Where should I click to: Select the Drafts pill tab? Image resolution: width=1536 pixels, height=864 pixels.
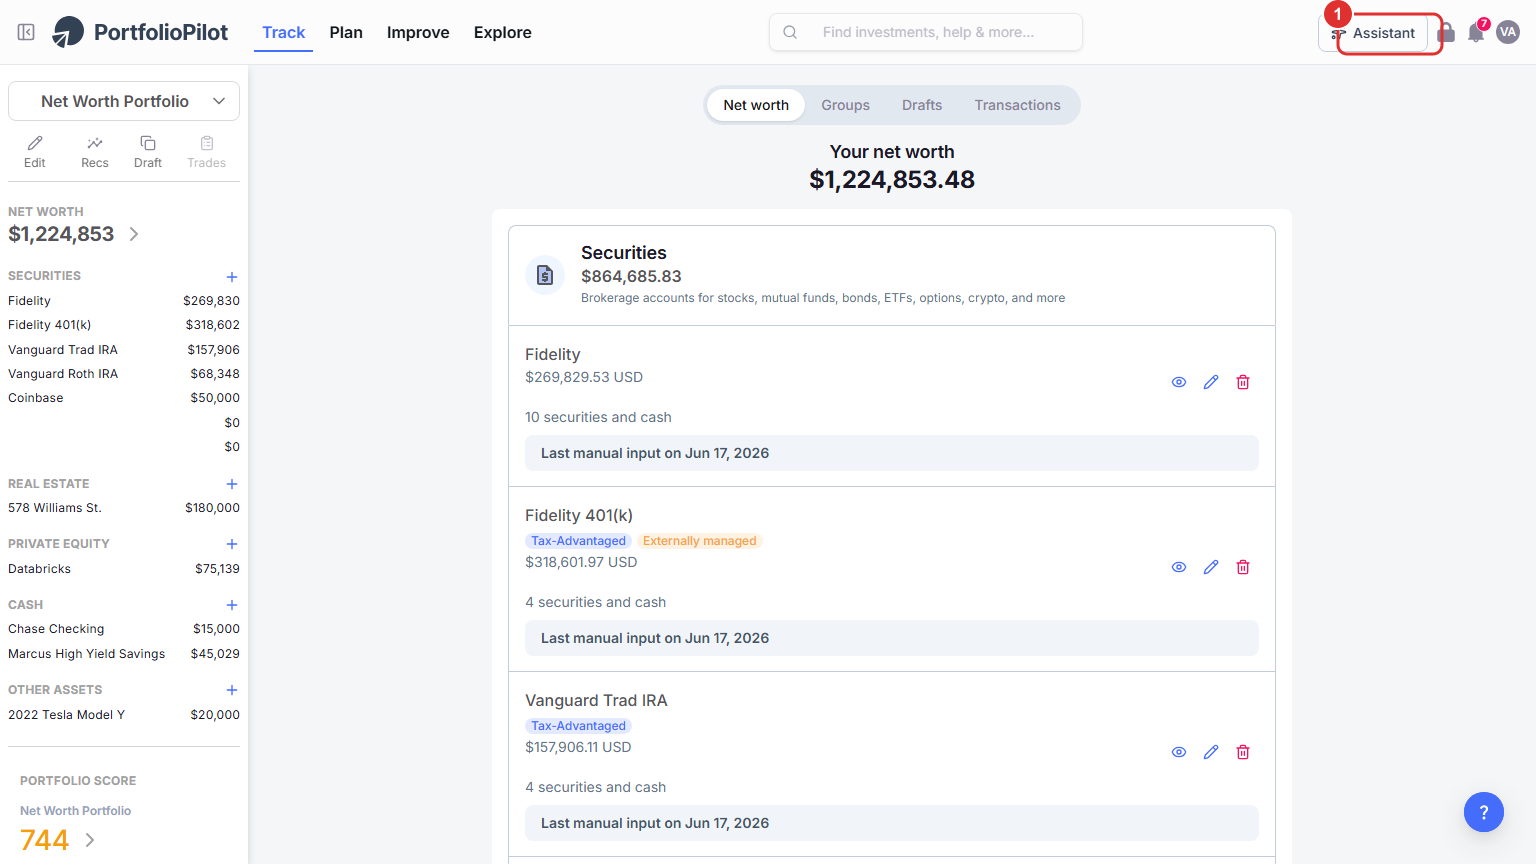(x=922, y=105)
